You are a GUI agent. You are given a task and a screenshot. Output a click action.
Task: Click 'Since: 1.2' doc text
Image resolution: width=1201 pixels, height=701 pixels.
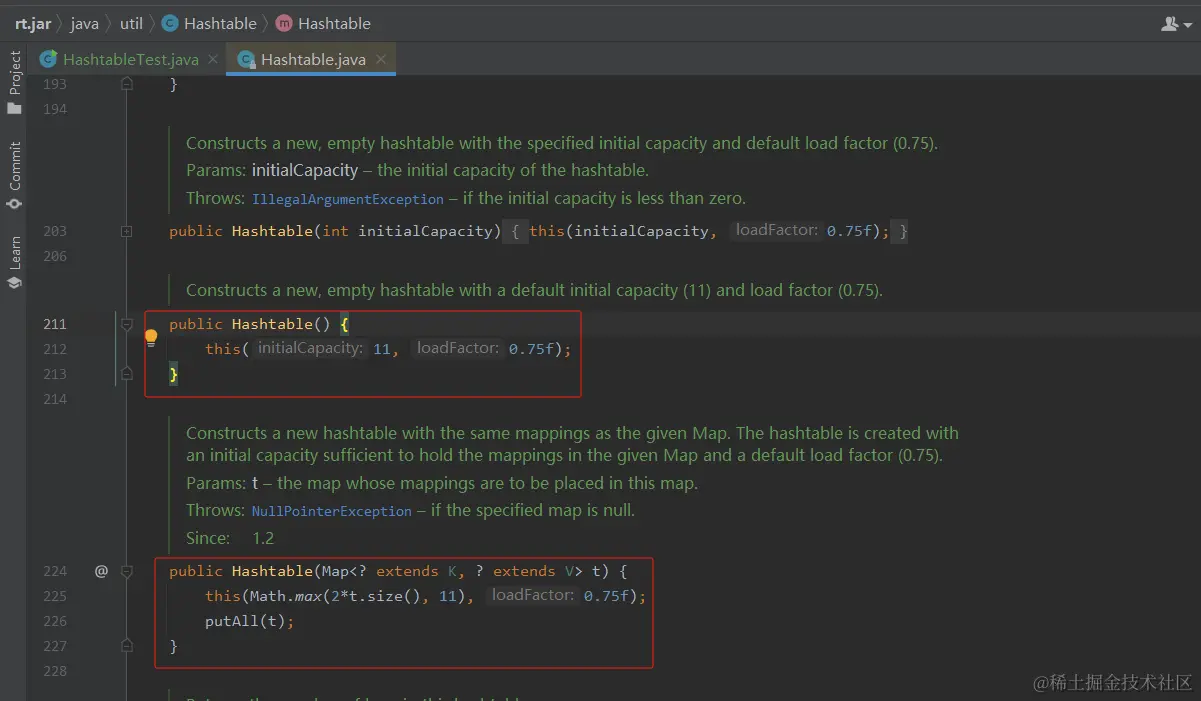click(230, 538)
